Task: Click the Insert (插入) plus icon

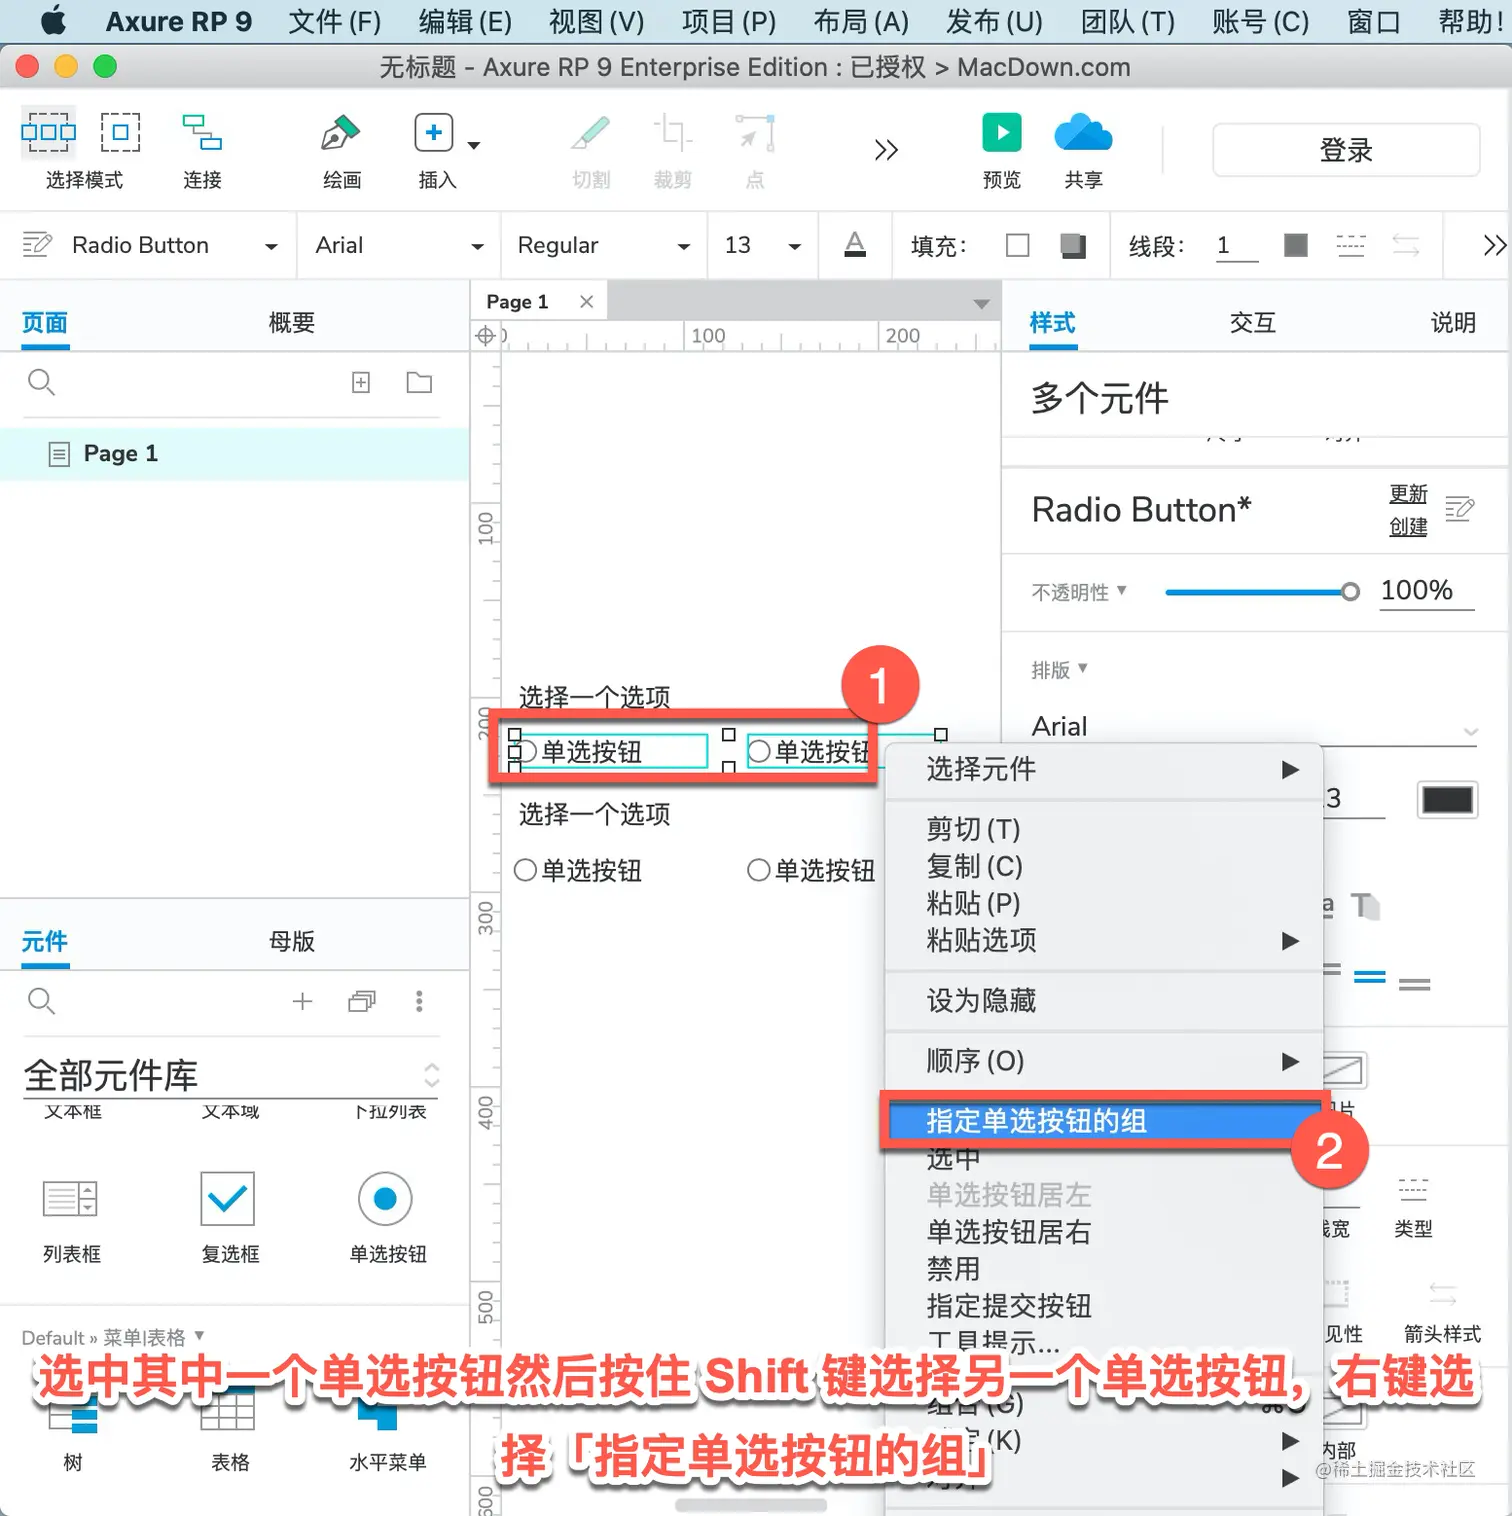Action: (434, 133)
